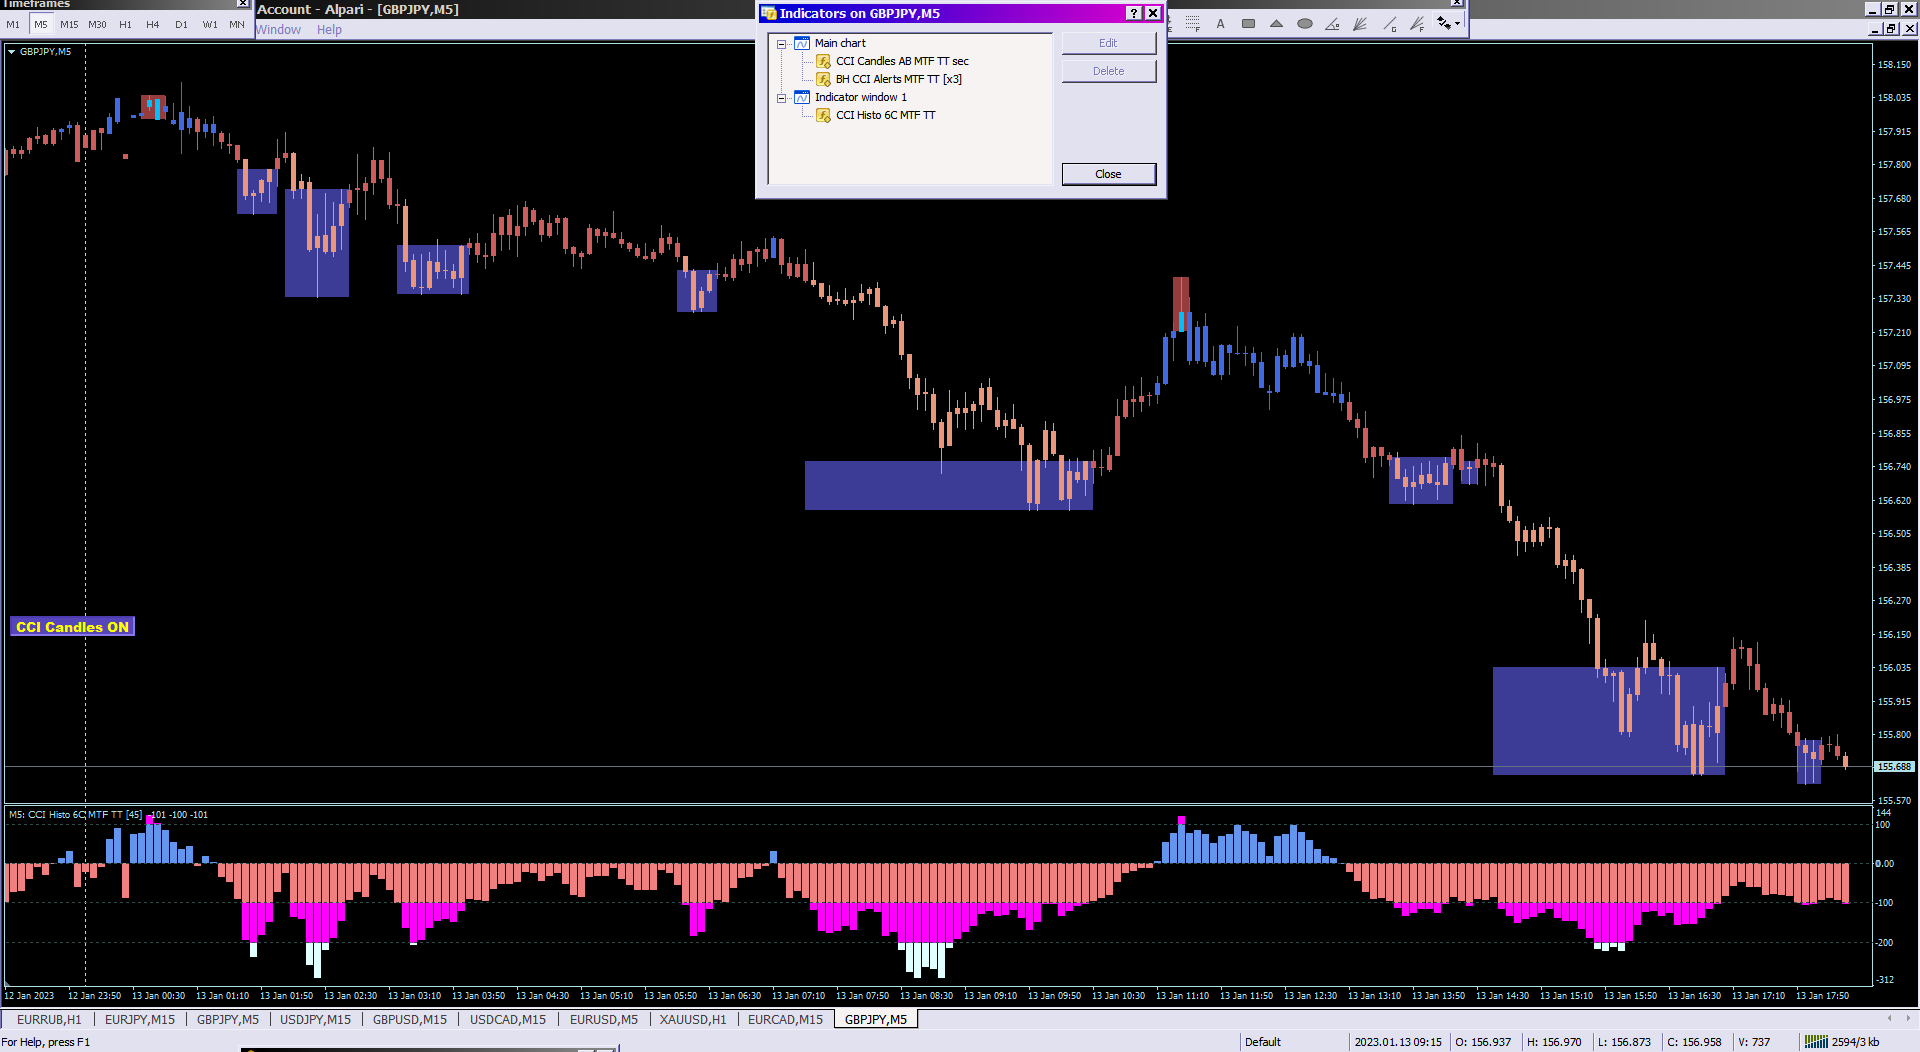This screenshot has height=1052, width=1920.
Task: Click the dialog help question mark button
Action: (1133, 13)
